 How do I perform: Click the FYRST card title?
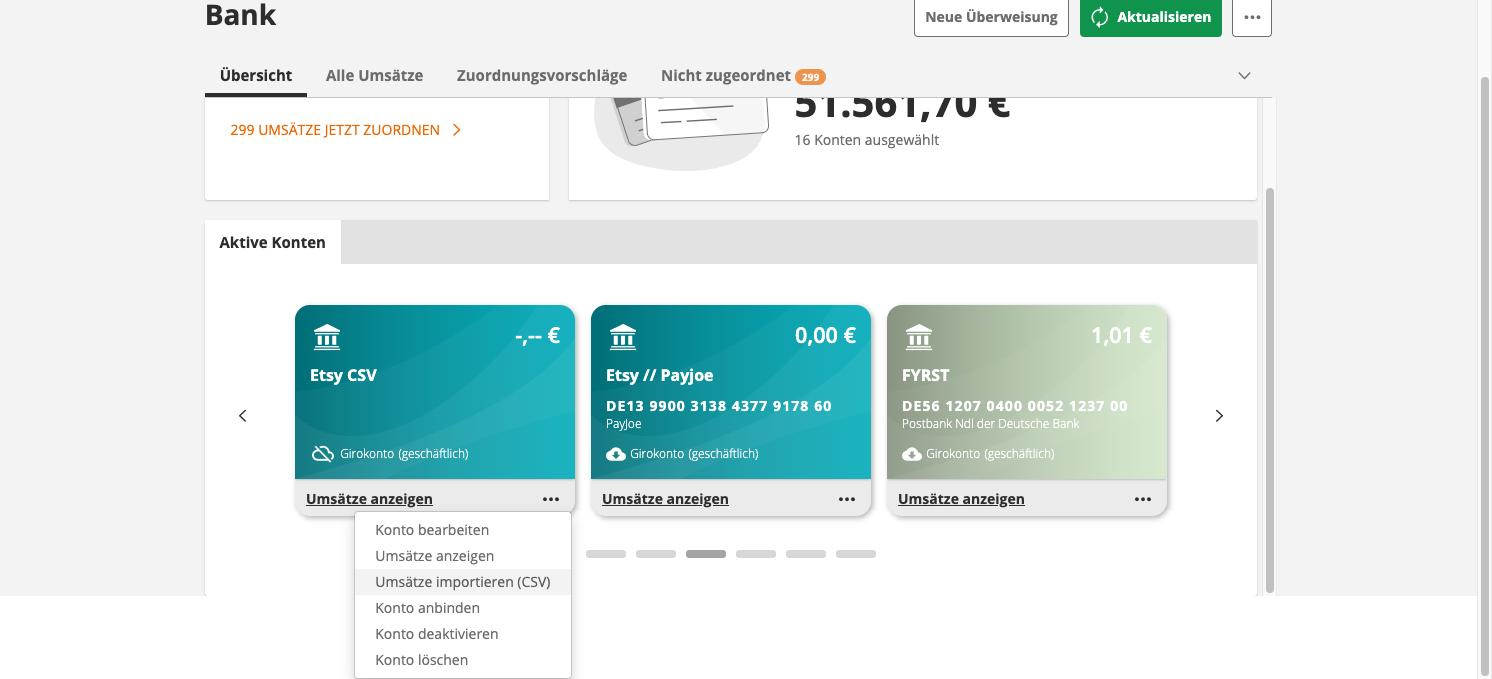click(926, 376)
